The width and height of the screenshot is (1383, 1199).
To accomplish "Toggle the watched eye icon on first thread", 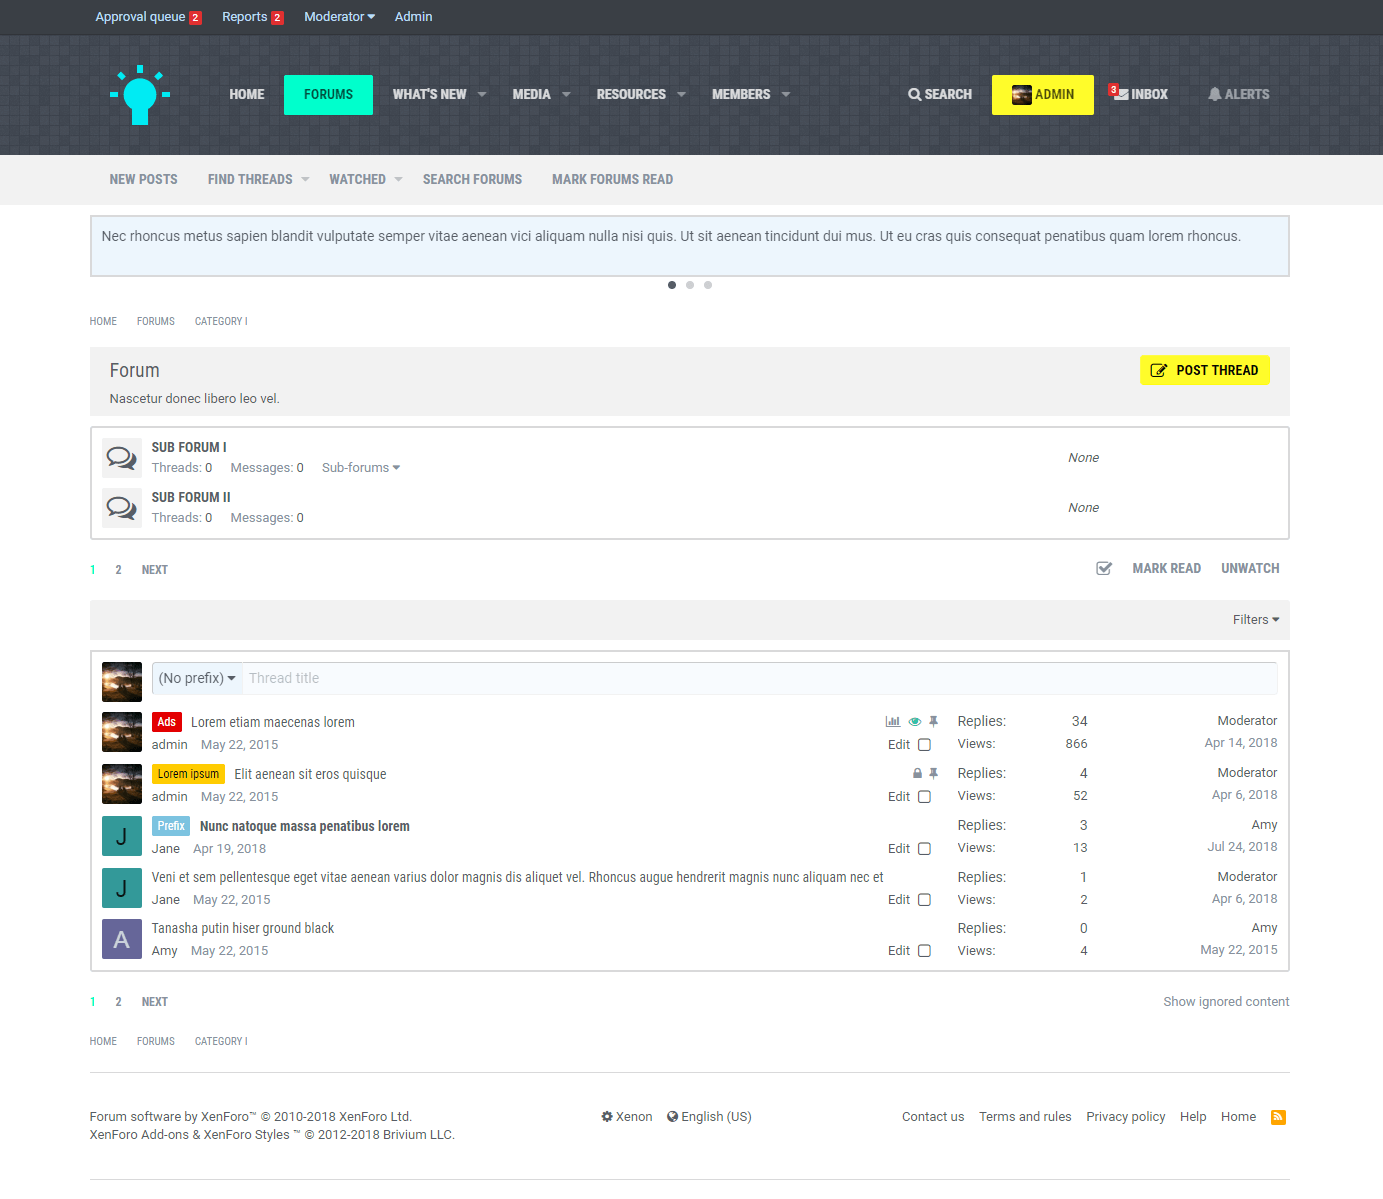I will [914, 721].
